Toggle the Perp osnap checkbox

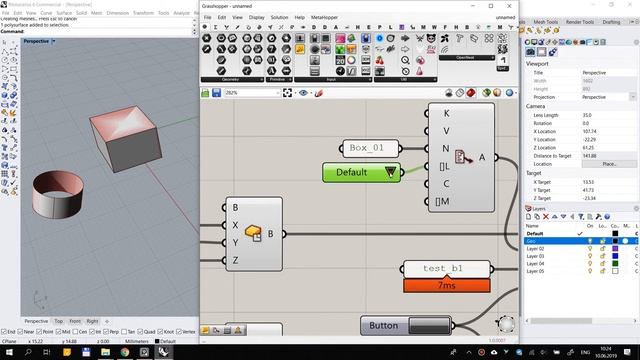point(106,332)
